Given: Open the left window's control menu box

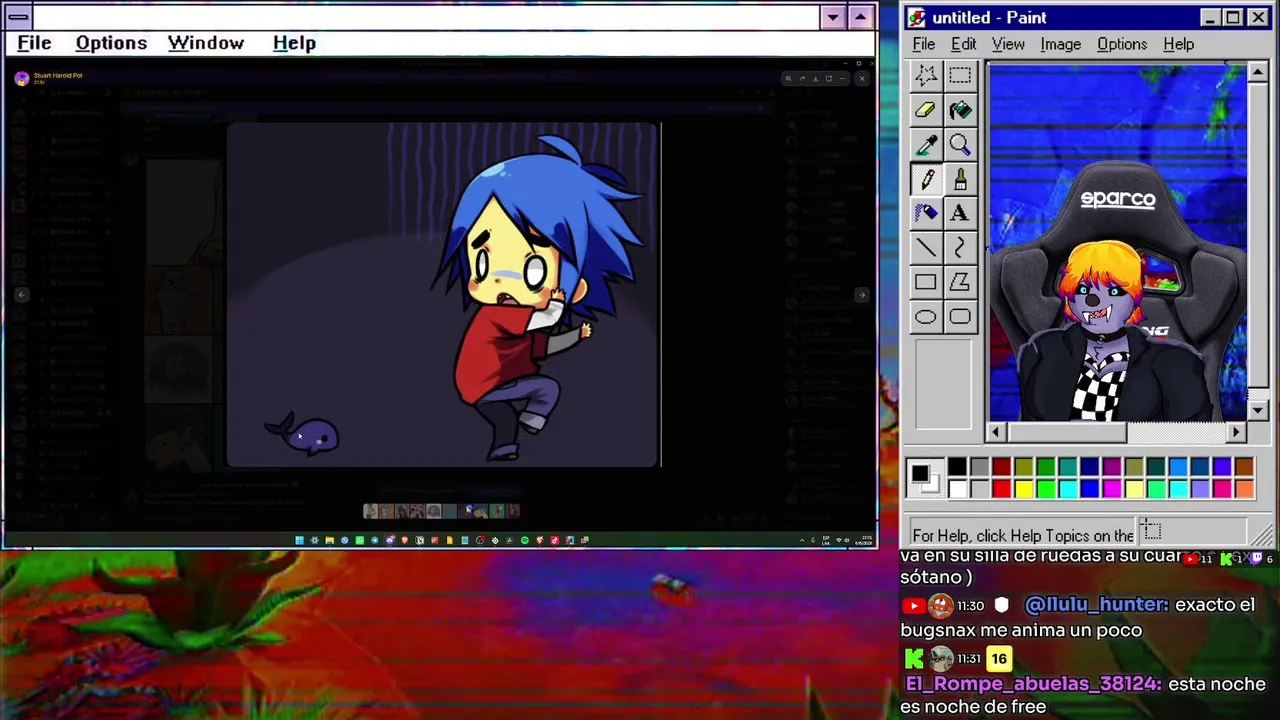Looking at the screenshot, I should pos(18,17).
